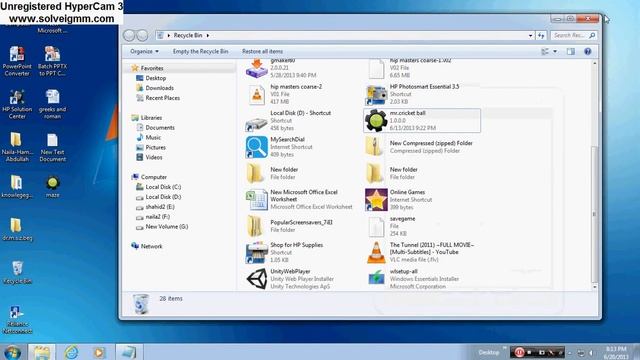Image resolution: width=640 pixels, height=360 pixels.
Task: Open Videos library
Action: coord(154,157)
